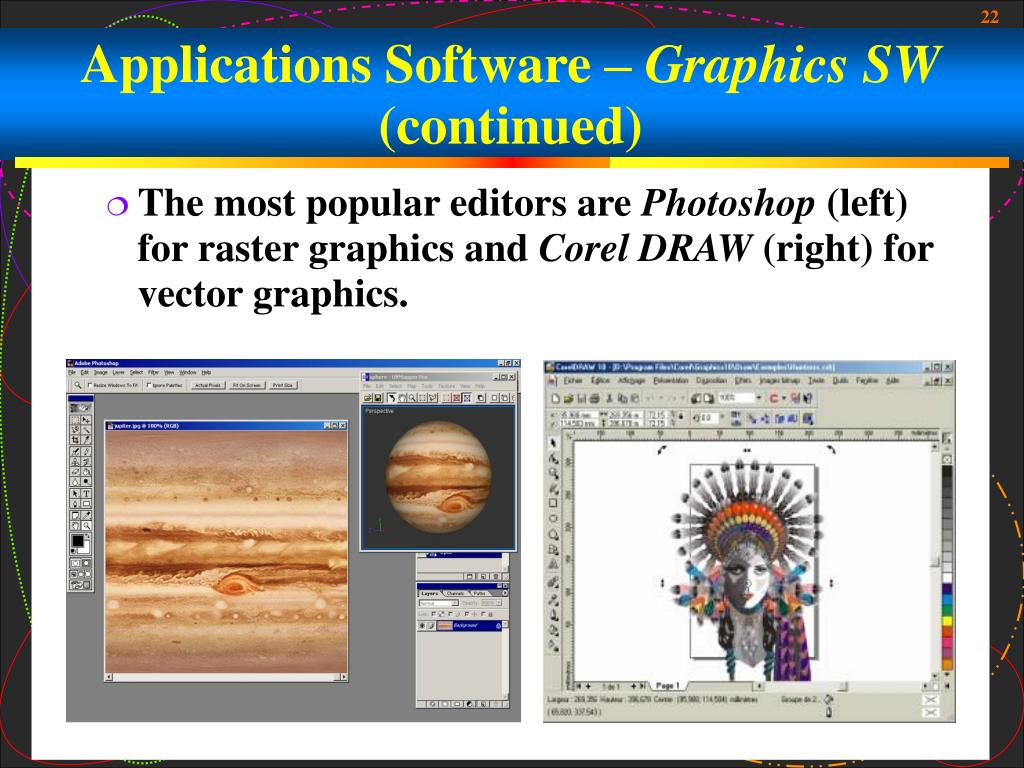Switch to the Paths tab
The height and width of the screenshot is (768, 1024).
(479, 593)
